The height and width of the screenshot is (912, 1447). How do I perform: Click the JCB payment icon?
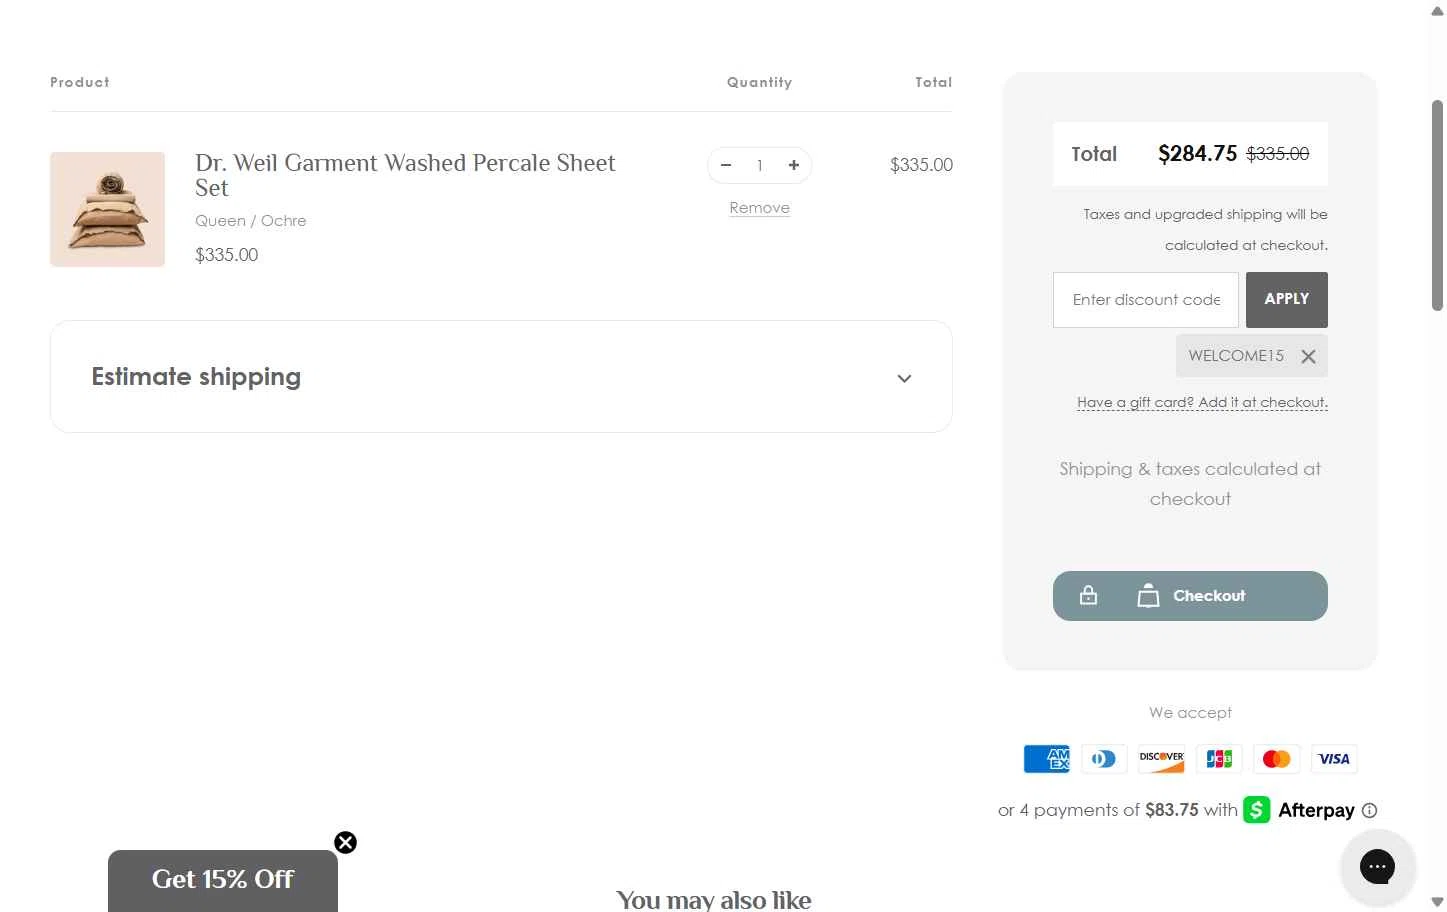[1219, 759]
